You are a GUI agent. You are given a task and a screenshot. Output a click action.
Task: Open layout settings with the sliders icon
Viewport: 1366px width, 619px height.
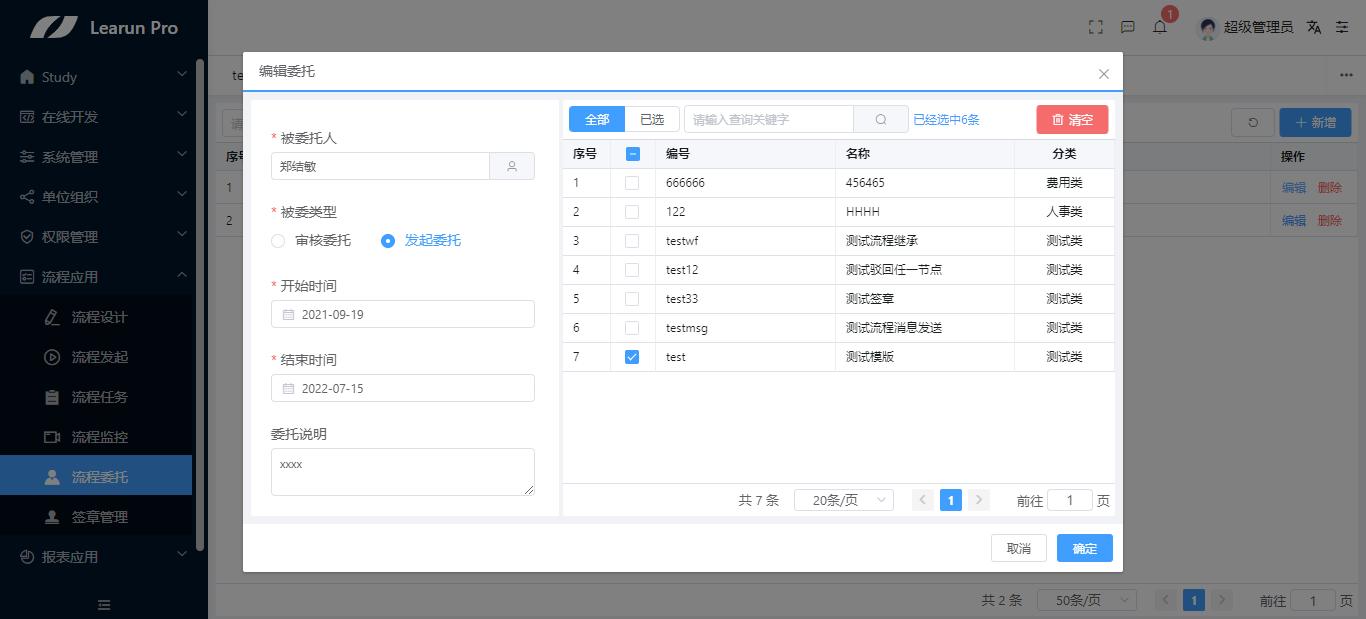point(1344,27)
